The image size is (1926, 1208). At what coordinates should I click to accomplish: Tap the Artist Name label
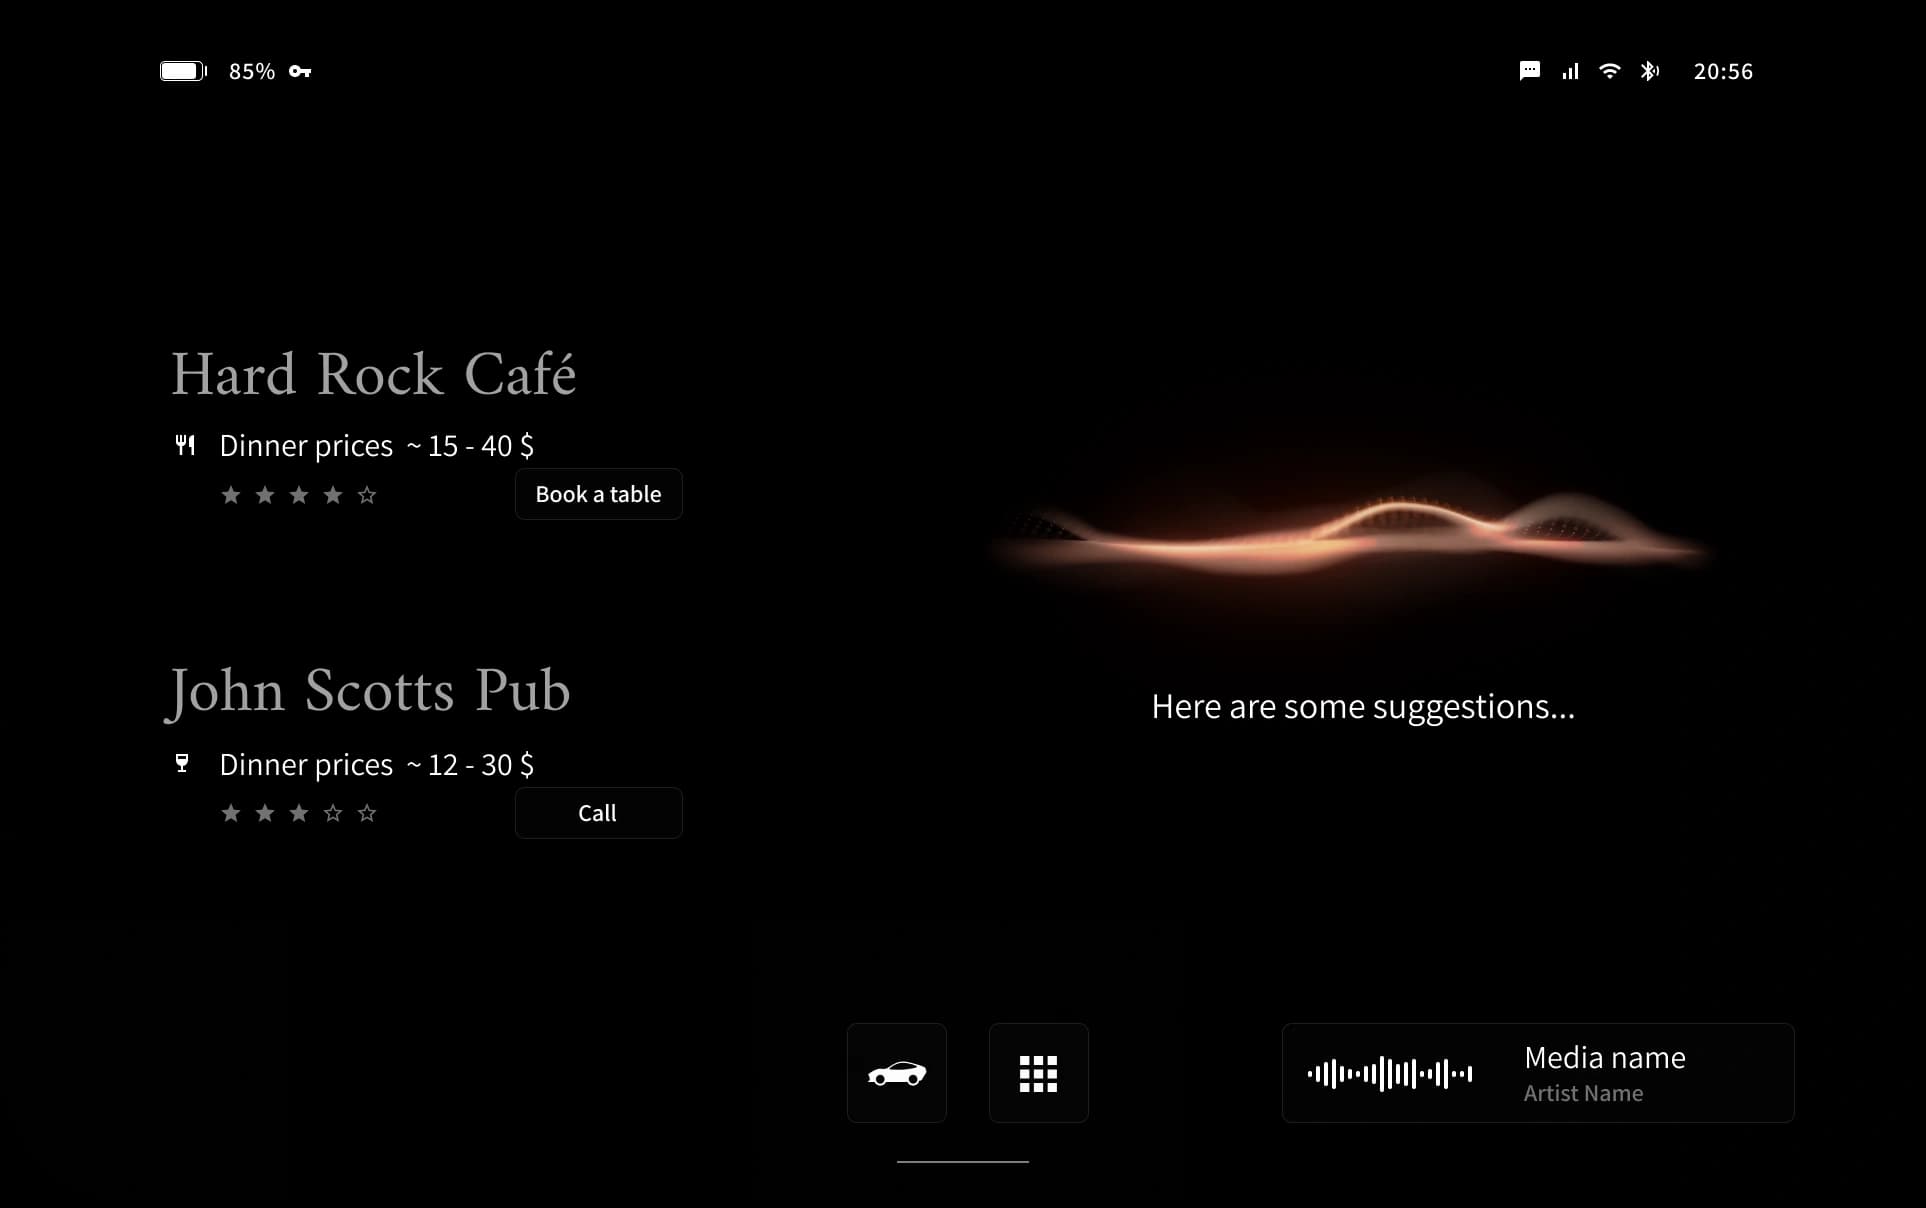point(1583,1094)
